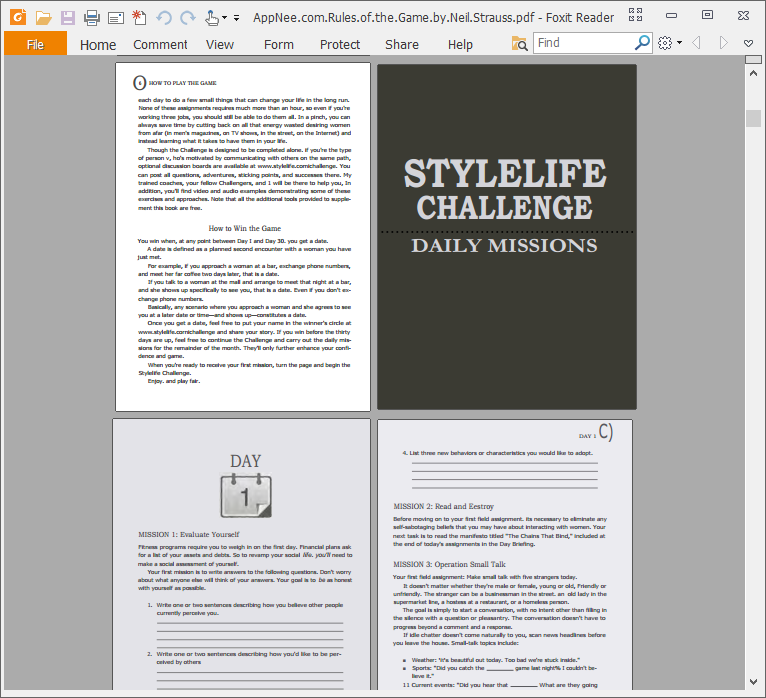Open the Form tab
766x698 pixels.
(x=279, y=44)
